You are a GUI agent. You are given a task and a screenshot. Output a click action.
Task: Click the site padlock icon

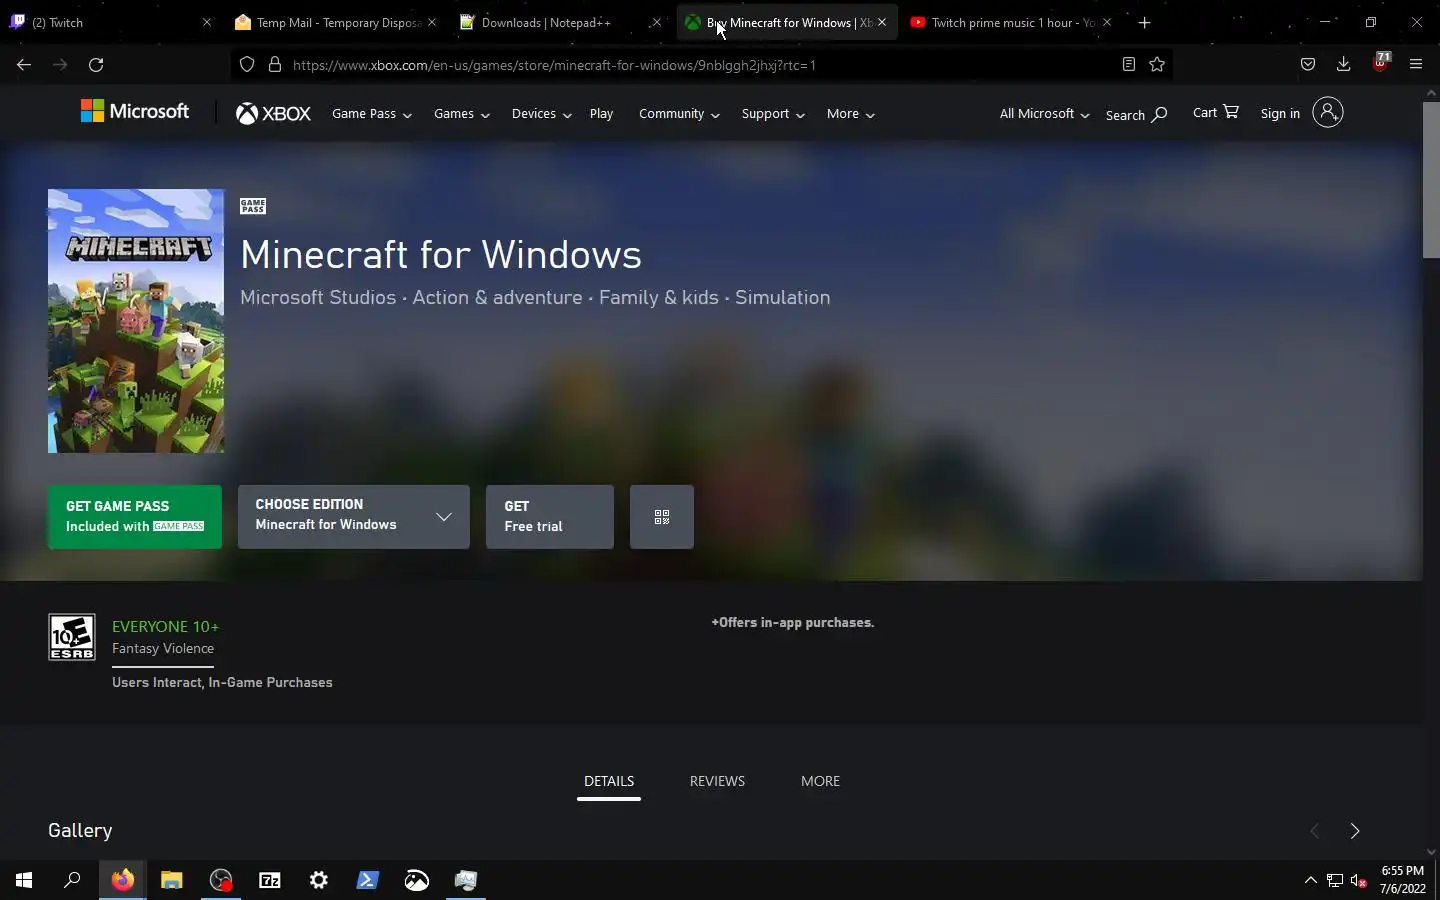click(275, 65)
